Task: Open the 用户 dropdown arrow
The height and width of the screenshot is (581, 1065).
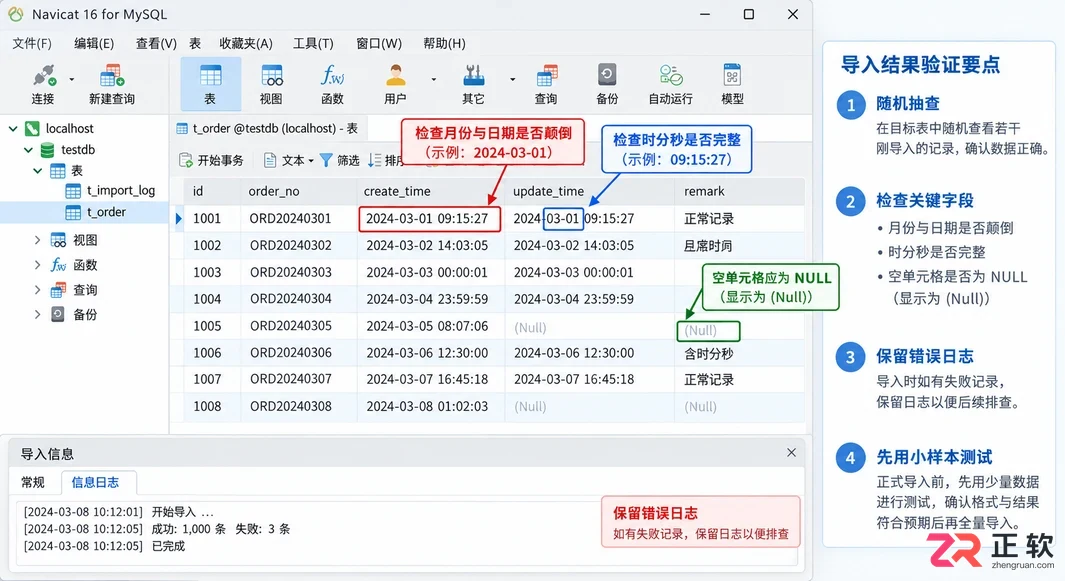Action: (433, 80)
